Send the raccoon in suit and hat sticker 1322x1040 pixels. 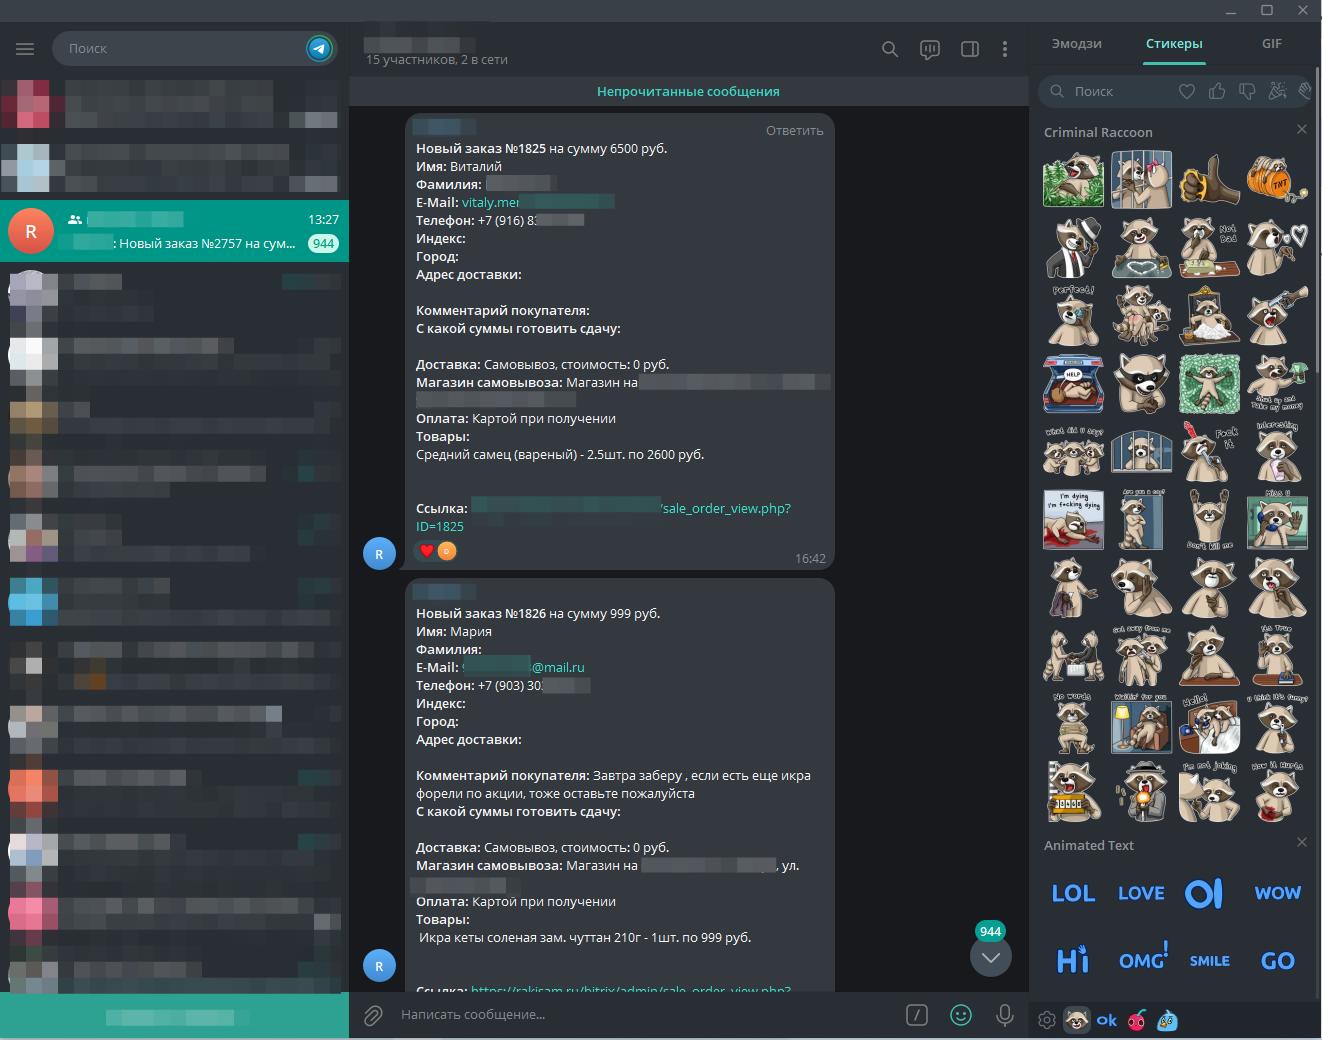1073,247
